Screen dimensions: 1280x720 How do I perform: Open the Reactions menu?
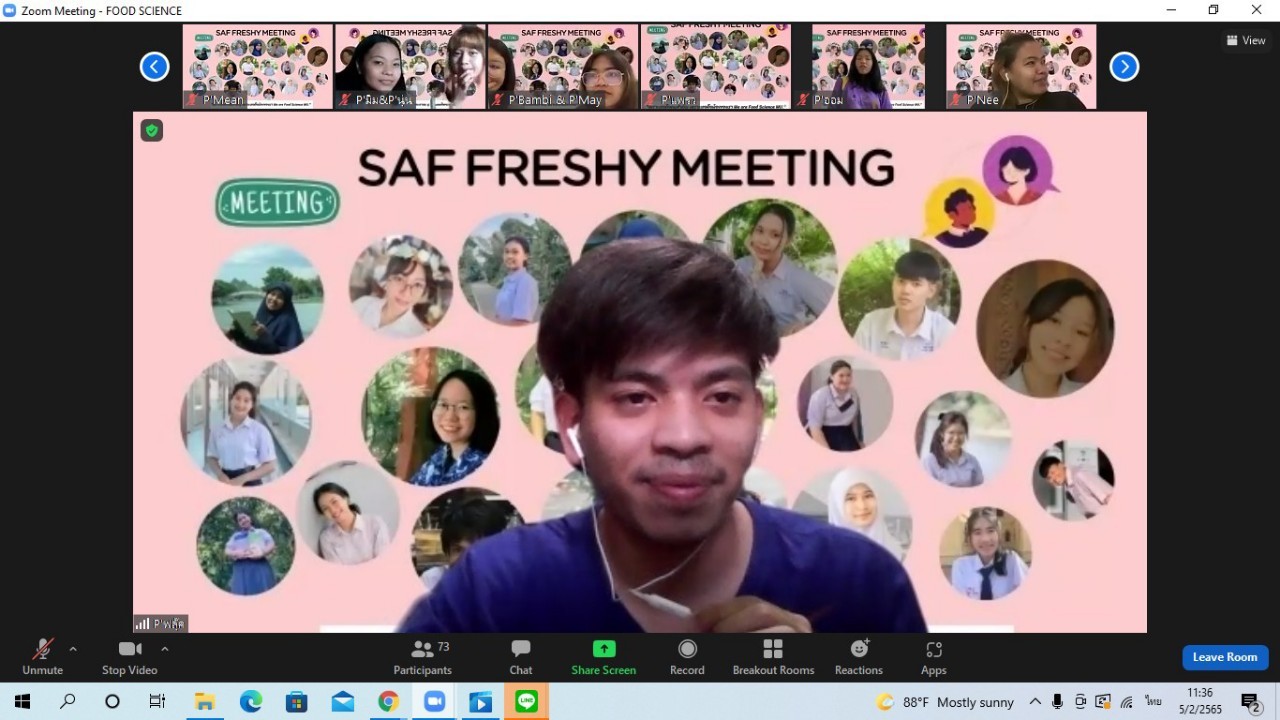(x=858, y=657)
